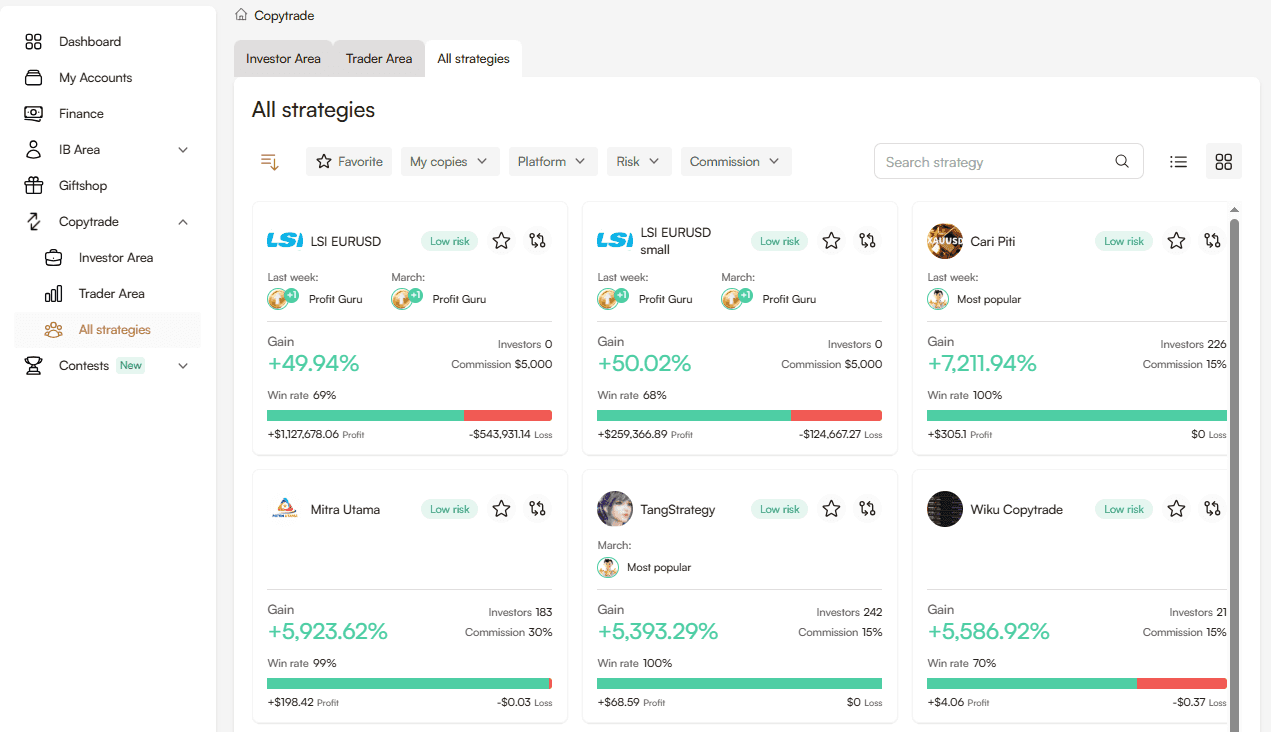Image resolution: width=1271 pixels, height=732 pixels.
Task: Click into the Search strategy field
Action: coord(995,162)
